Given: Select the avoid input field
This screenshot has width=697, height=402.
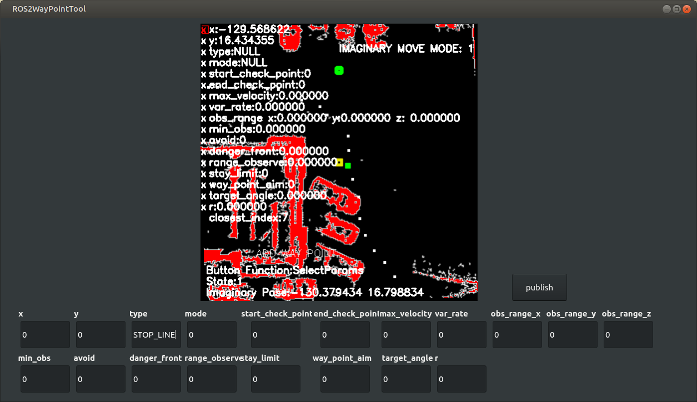Looking at the screenshot, I should coord(100,379).
